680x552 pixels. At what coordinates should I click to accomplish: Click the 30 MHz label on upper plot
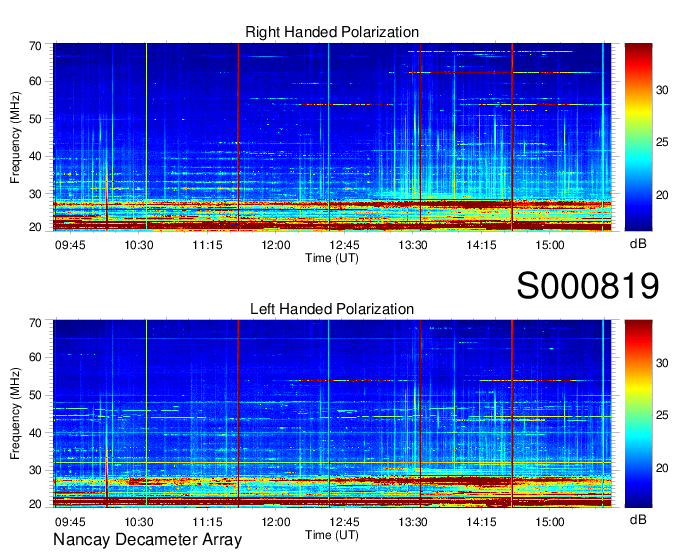[x=35, y=194]
